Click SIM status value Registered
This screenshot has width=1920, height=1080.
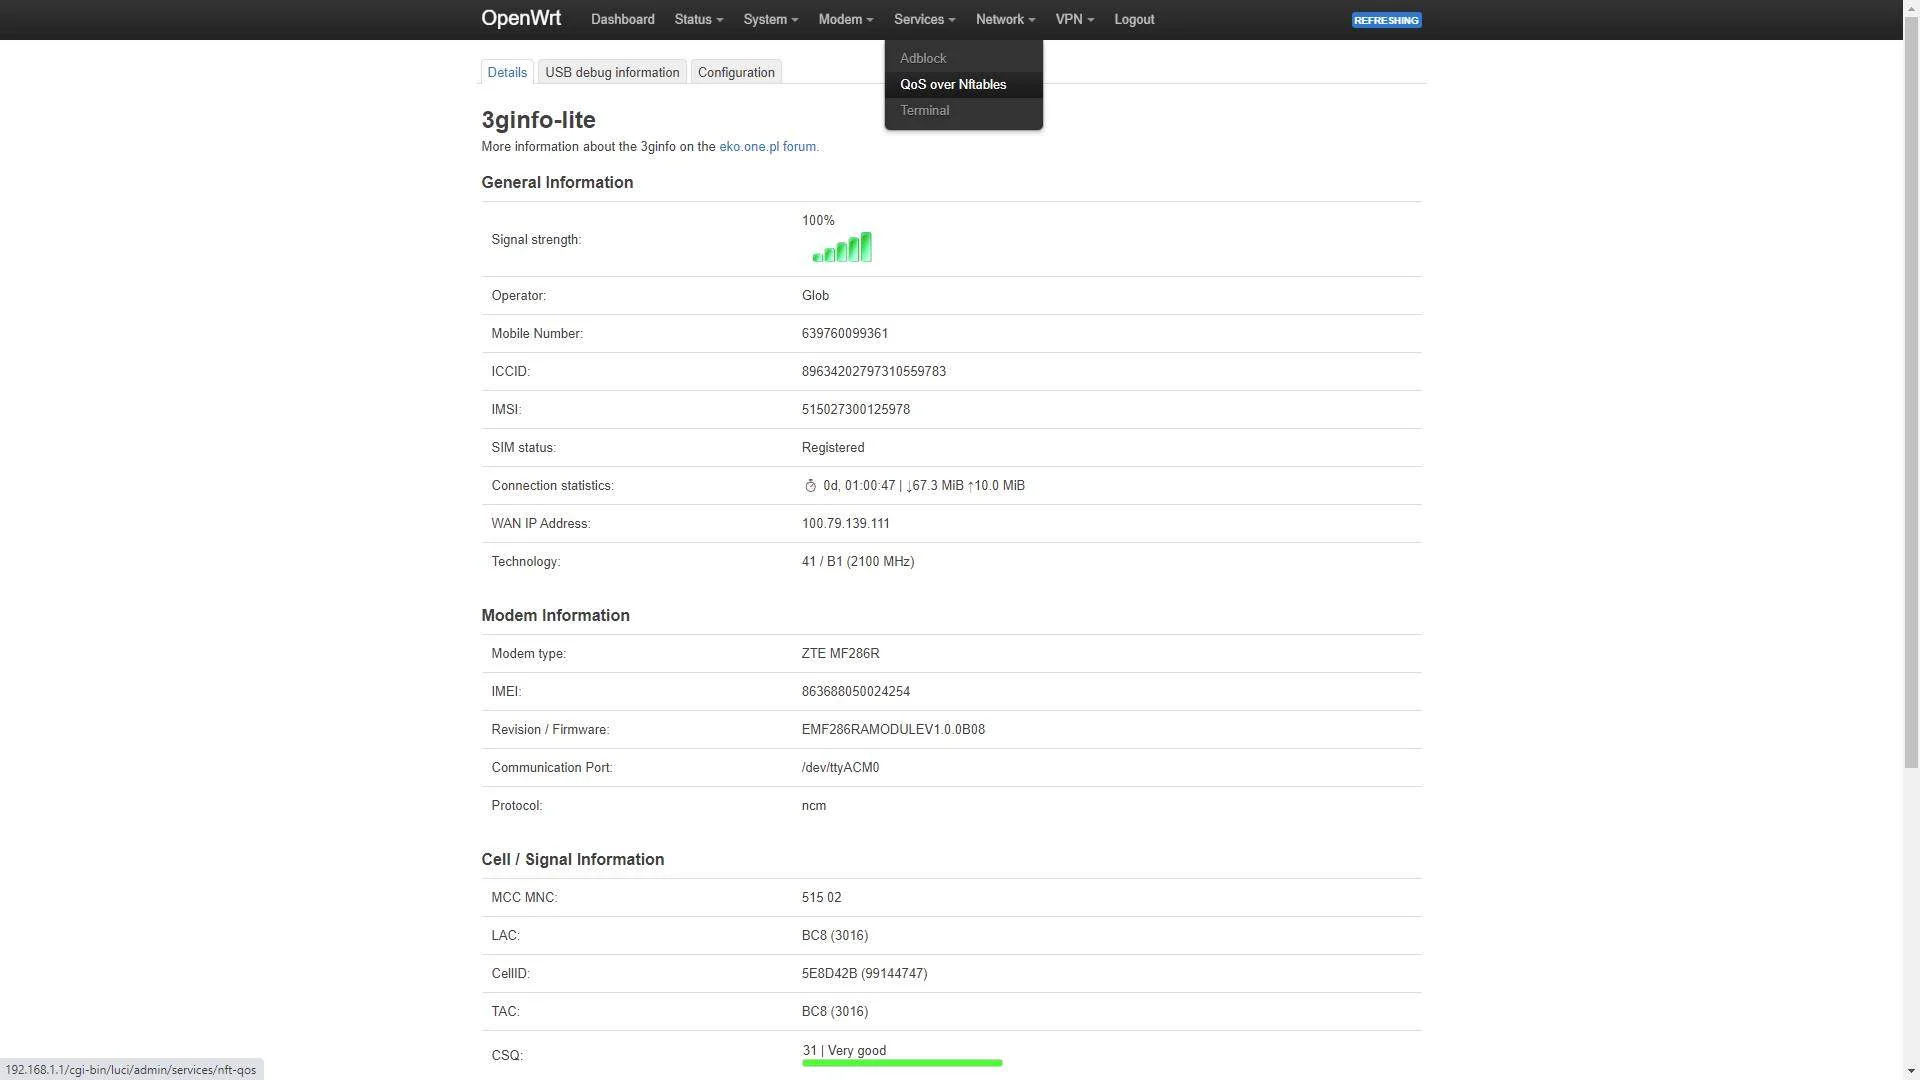[x=833, y=448]
